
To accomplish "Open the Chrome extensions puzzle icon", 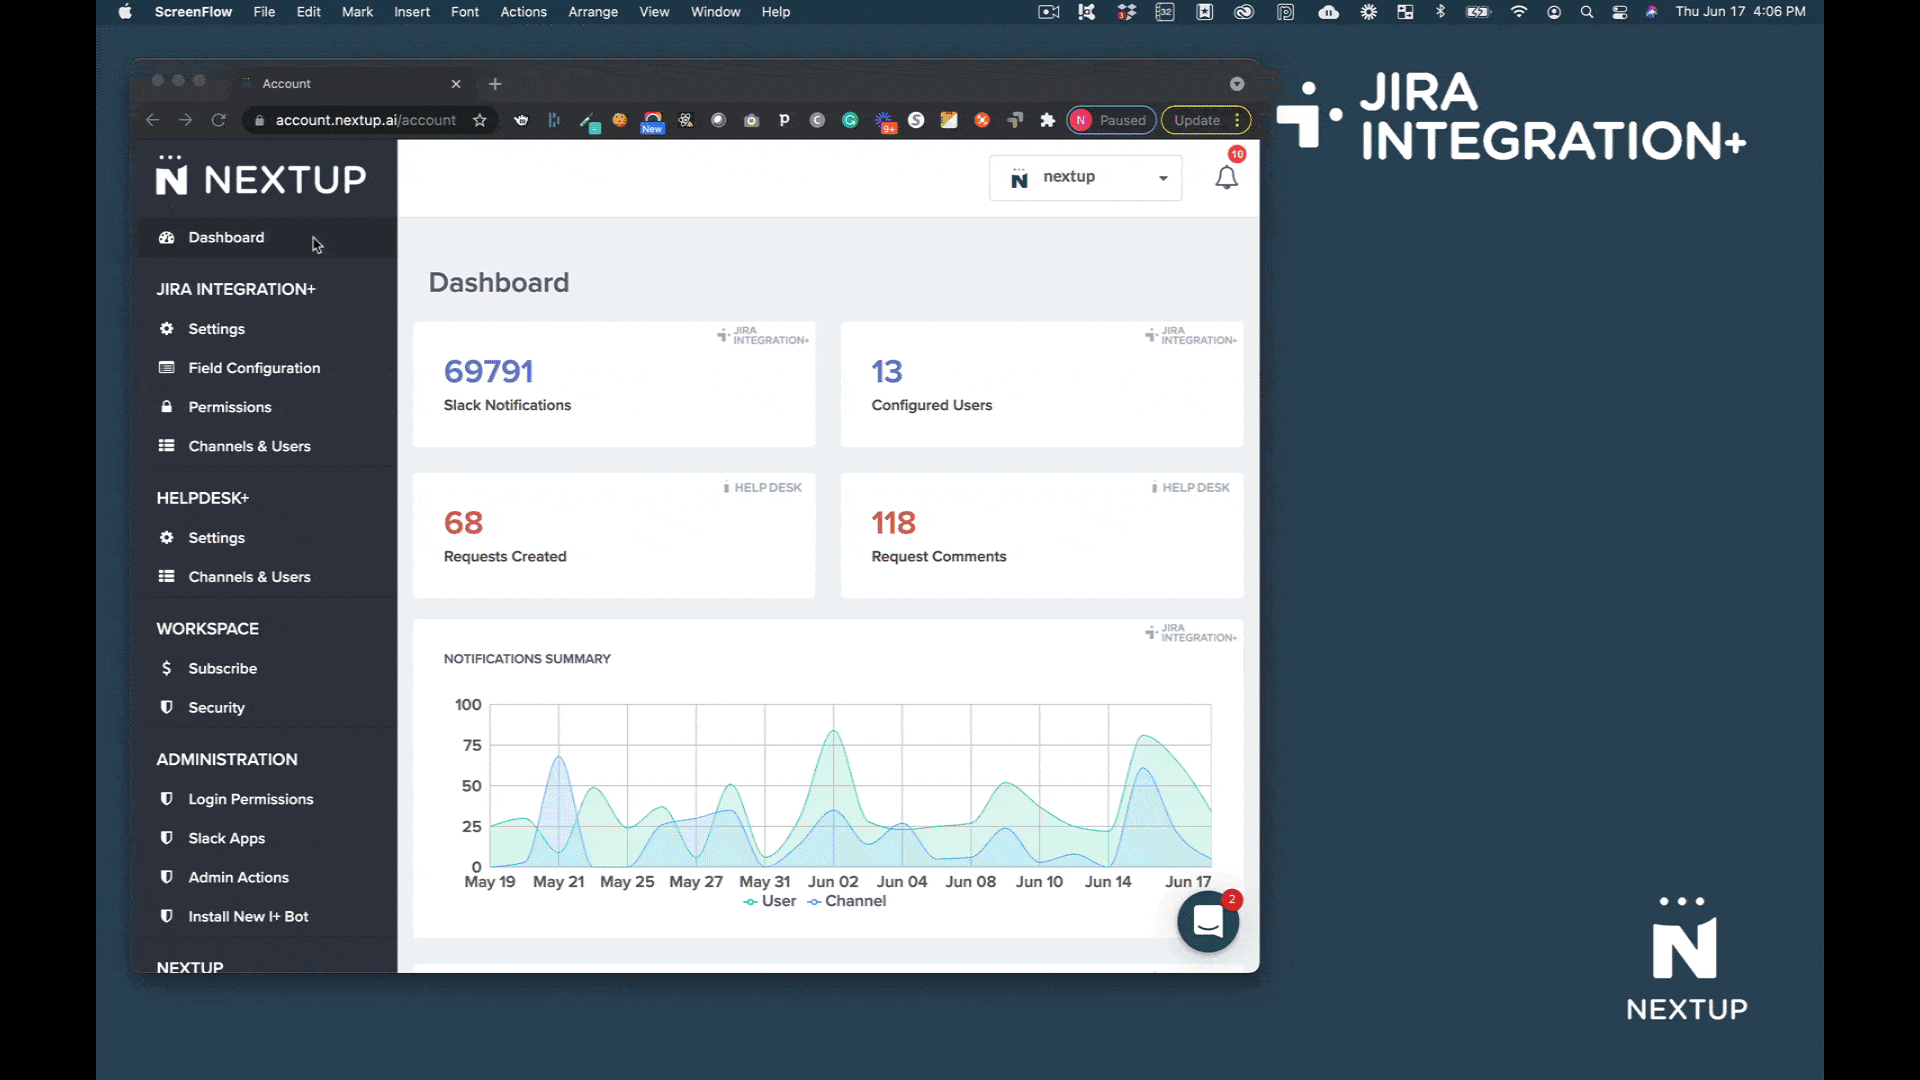I will (x=1047, y=120).
